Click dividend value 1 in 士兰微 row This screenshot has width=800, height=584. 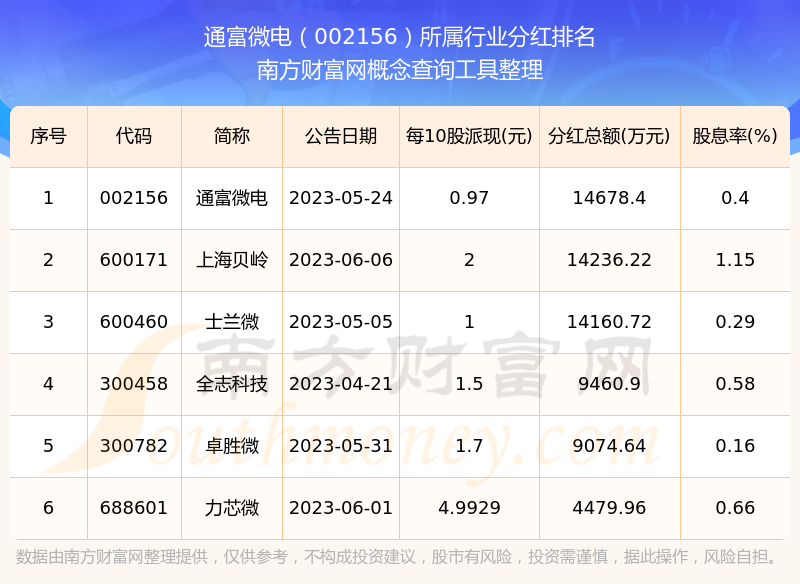click(x=469, y=322)
